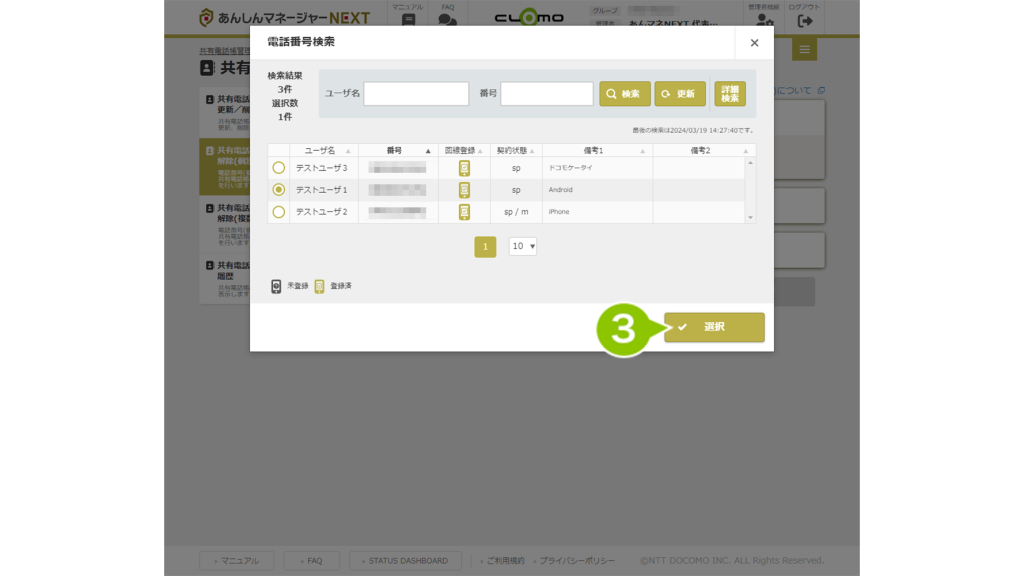Image resolution: width=1024 pixels, height=576 pixels.
Task: Open the 管理者情報 admin icon
Action: [x=764, y=21]
